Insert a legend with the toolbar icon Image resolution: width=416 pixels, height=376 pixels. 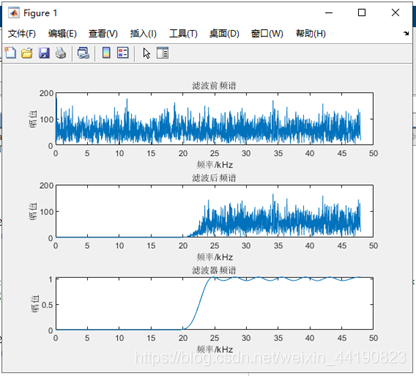click(x=123, y=53)
